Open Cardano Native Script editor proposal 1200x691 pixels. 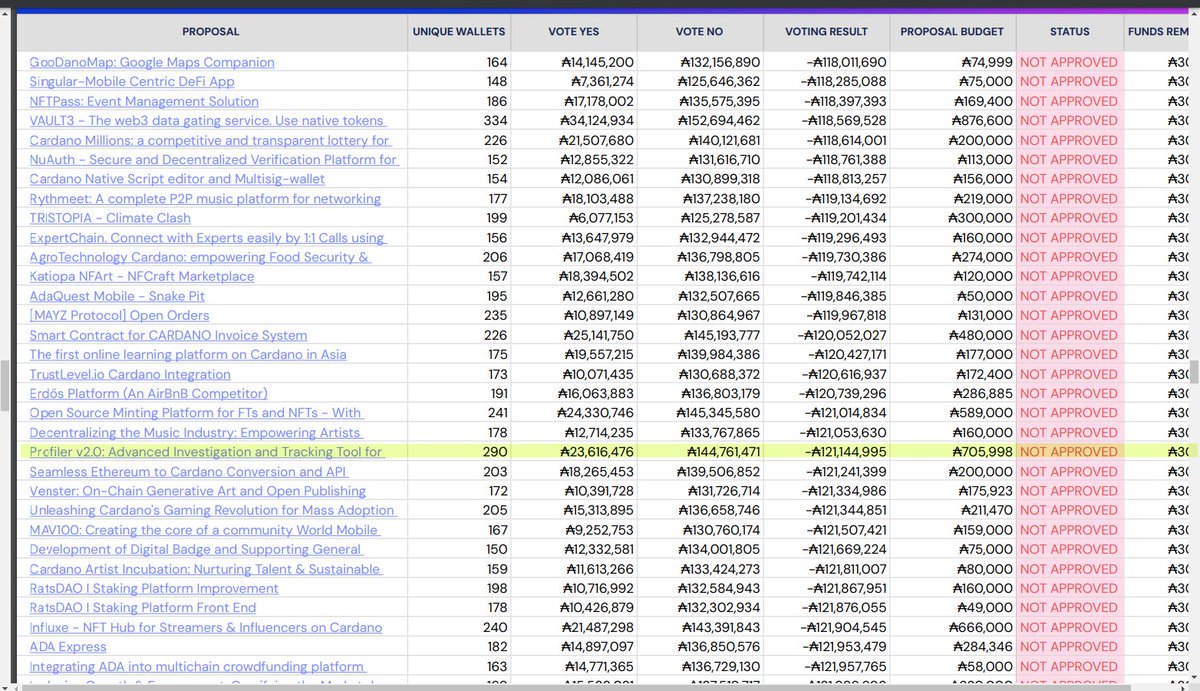tap(177, 179)
